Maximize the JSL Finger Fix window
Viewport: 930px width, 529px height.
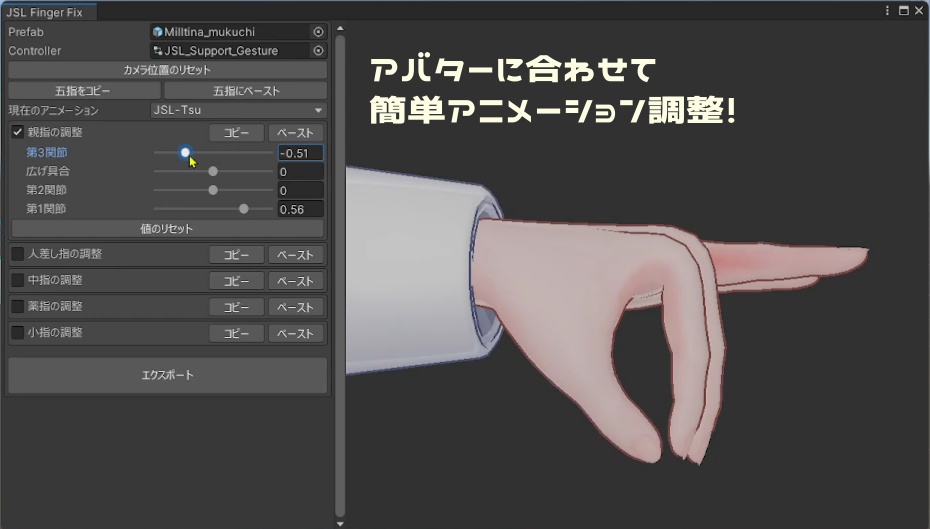[903, 11]
